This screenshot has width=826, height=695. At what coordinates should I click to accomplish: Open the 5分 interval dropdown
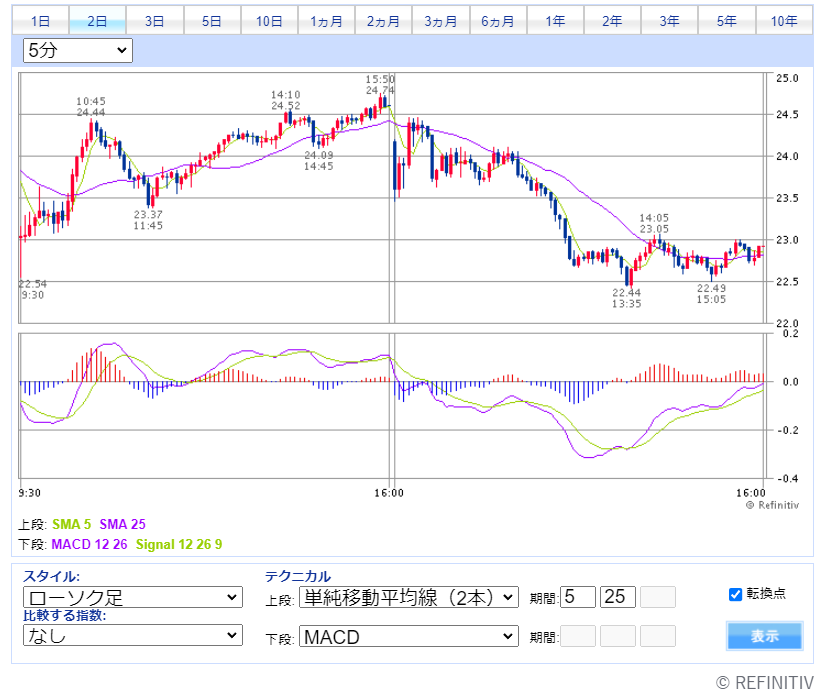coord(77,50)
